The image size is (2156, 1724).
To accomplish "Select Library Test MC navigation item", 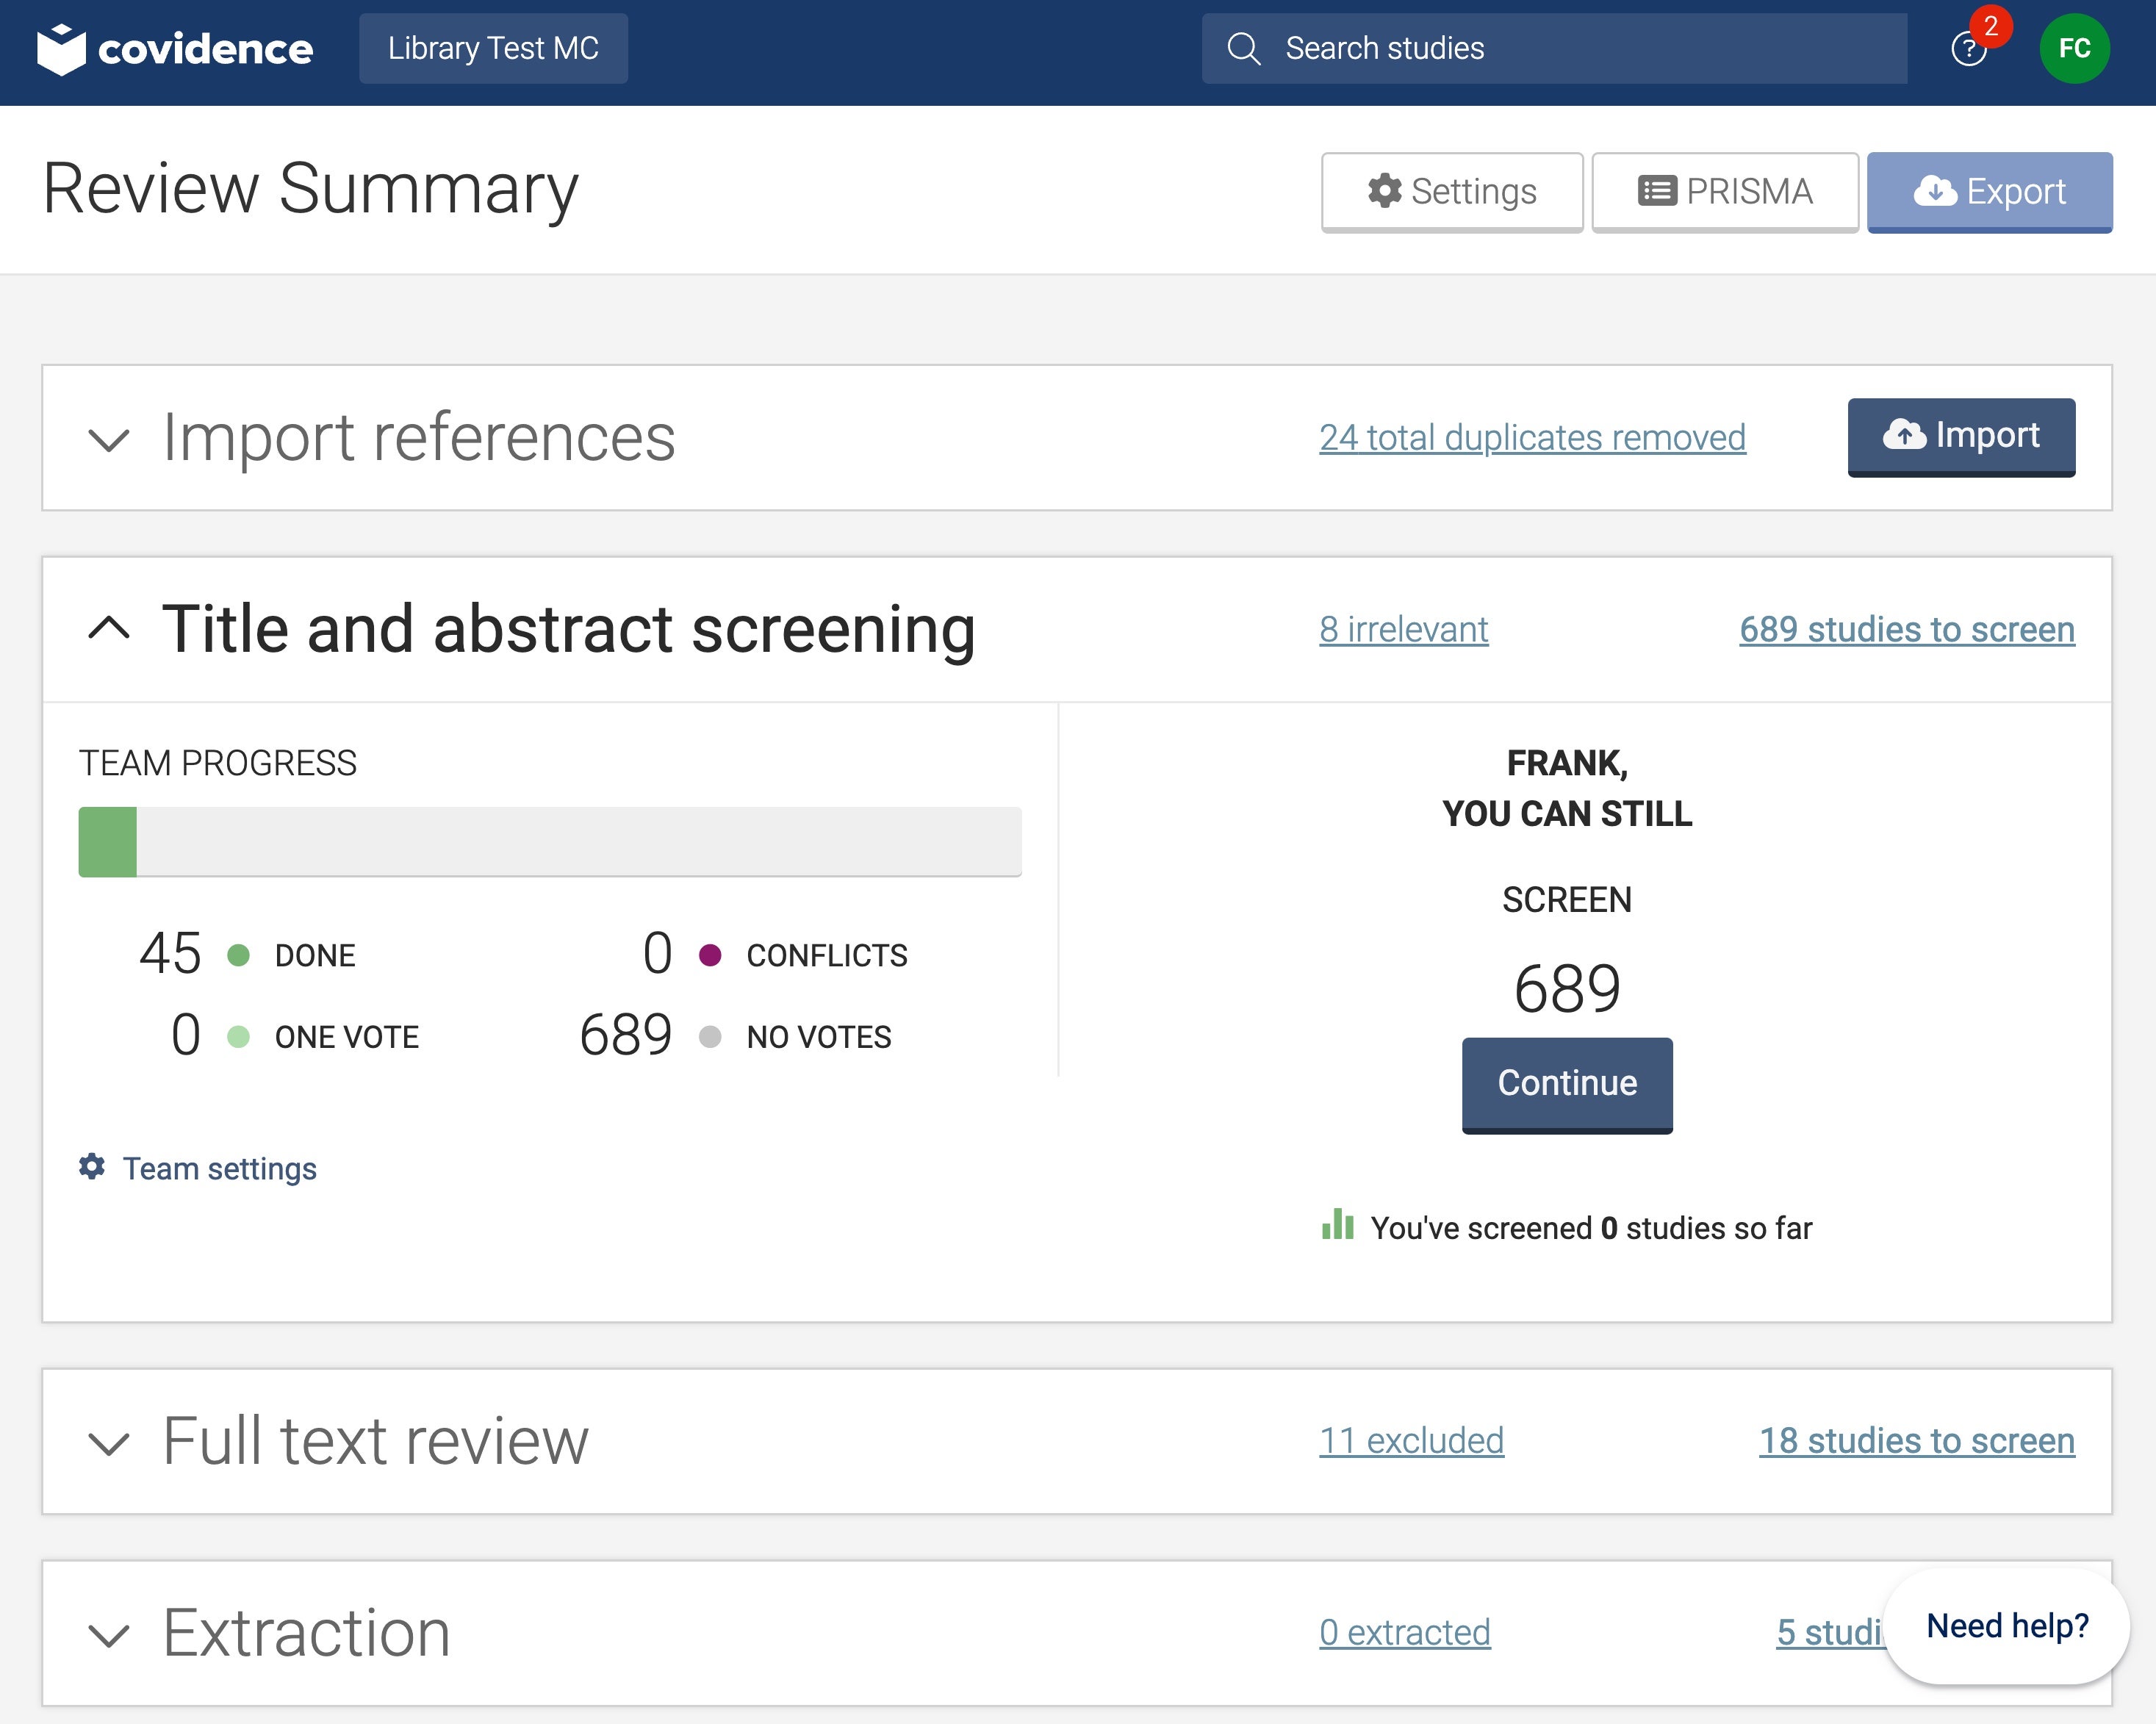I will pyautogui.click(x=493, y=47).
